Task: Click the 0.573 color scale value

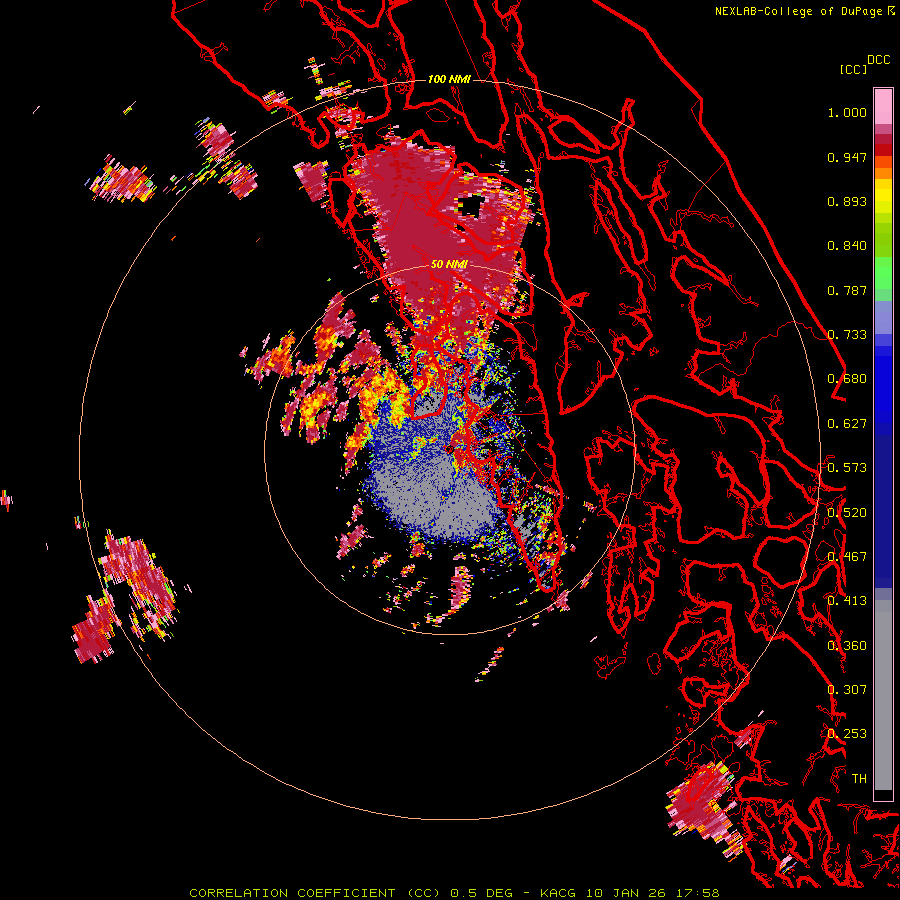Action: click(x=847, y=468)
